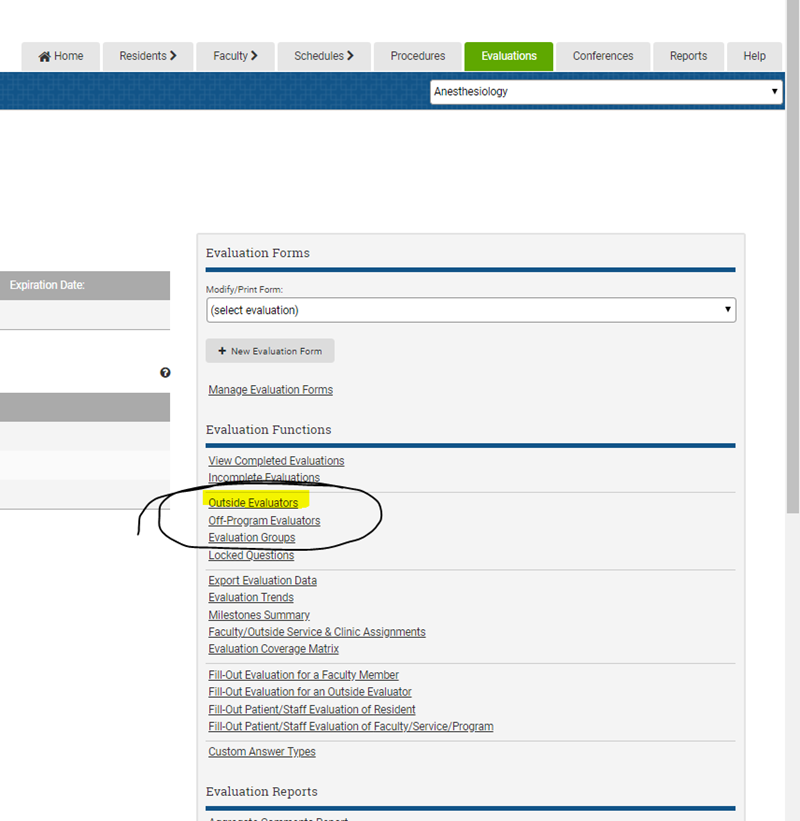Open View Completed Evaluations

(x=276, y=460)
